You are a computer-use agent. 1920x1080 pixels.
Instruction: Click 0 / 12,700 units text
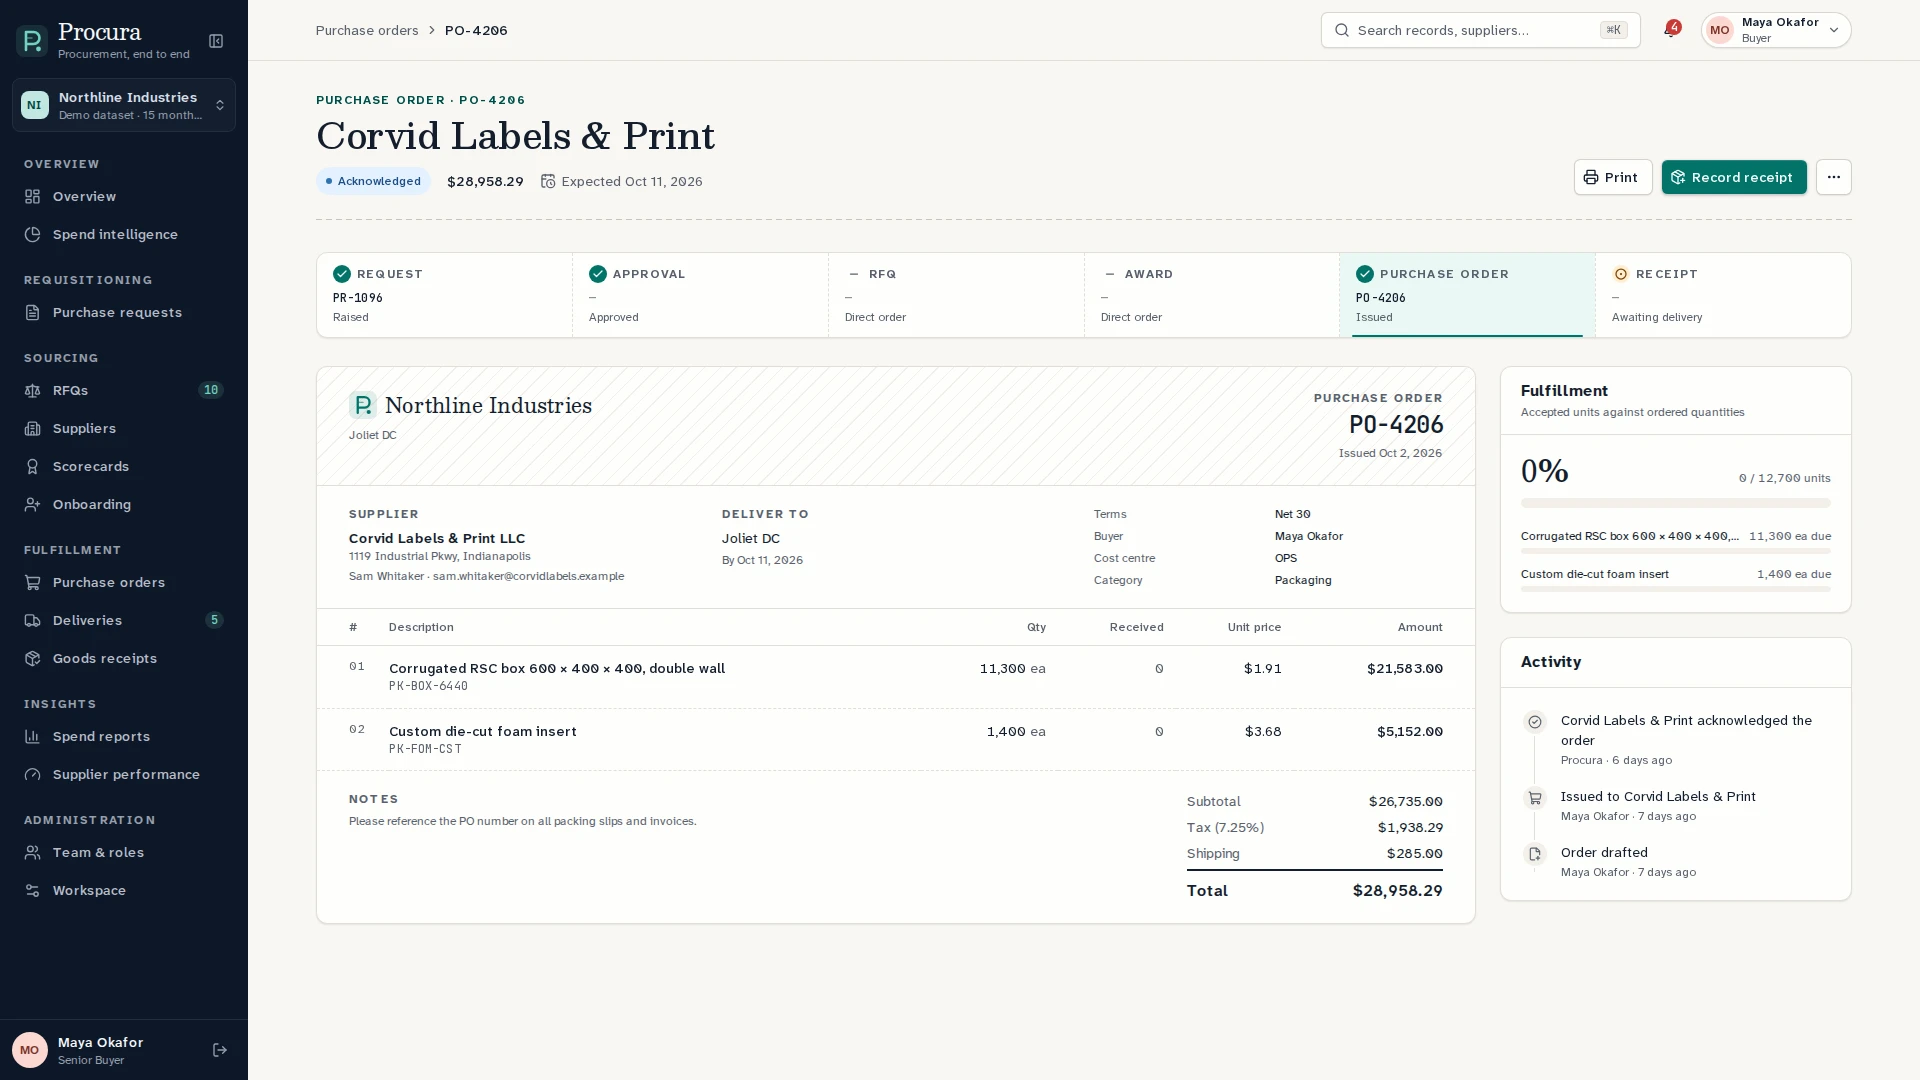(x=1784, y=479)
